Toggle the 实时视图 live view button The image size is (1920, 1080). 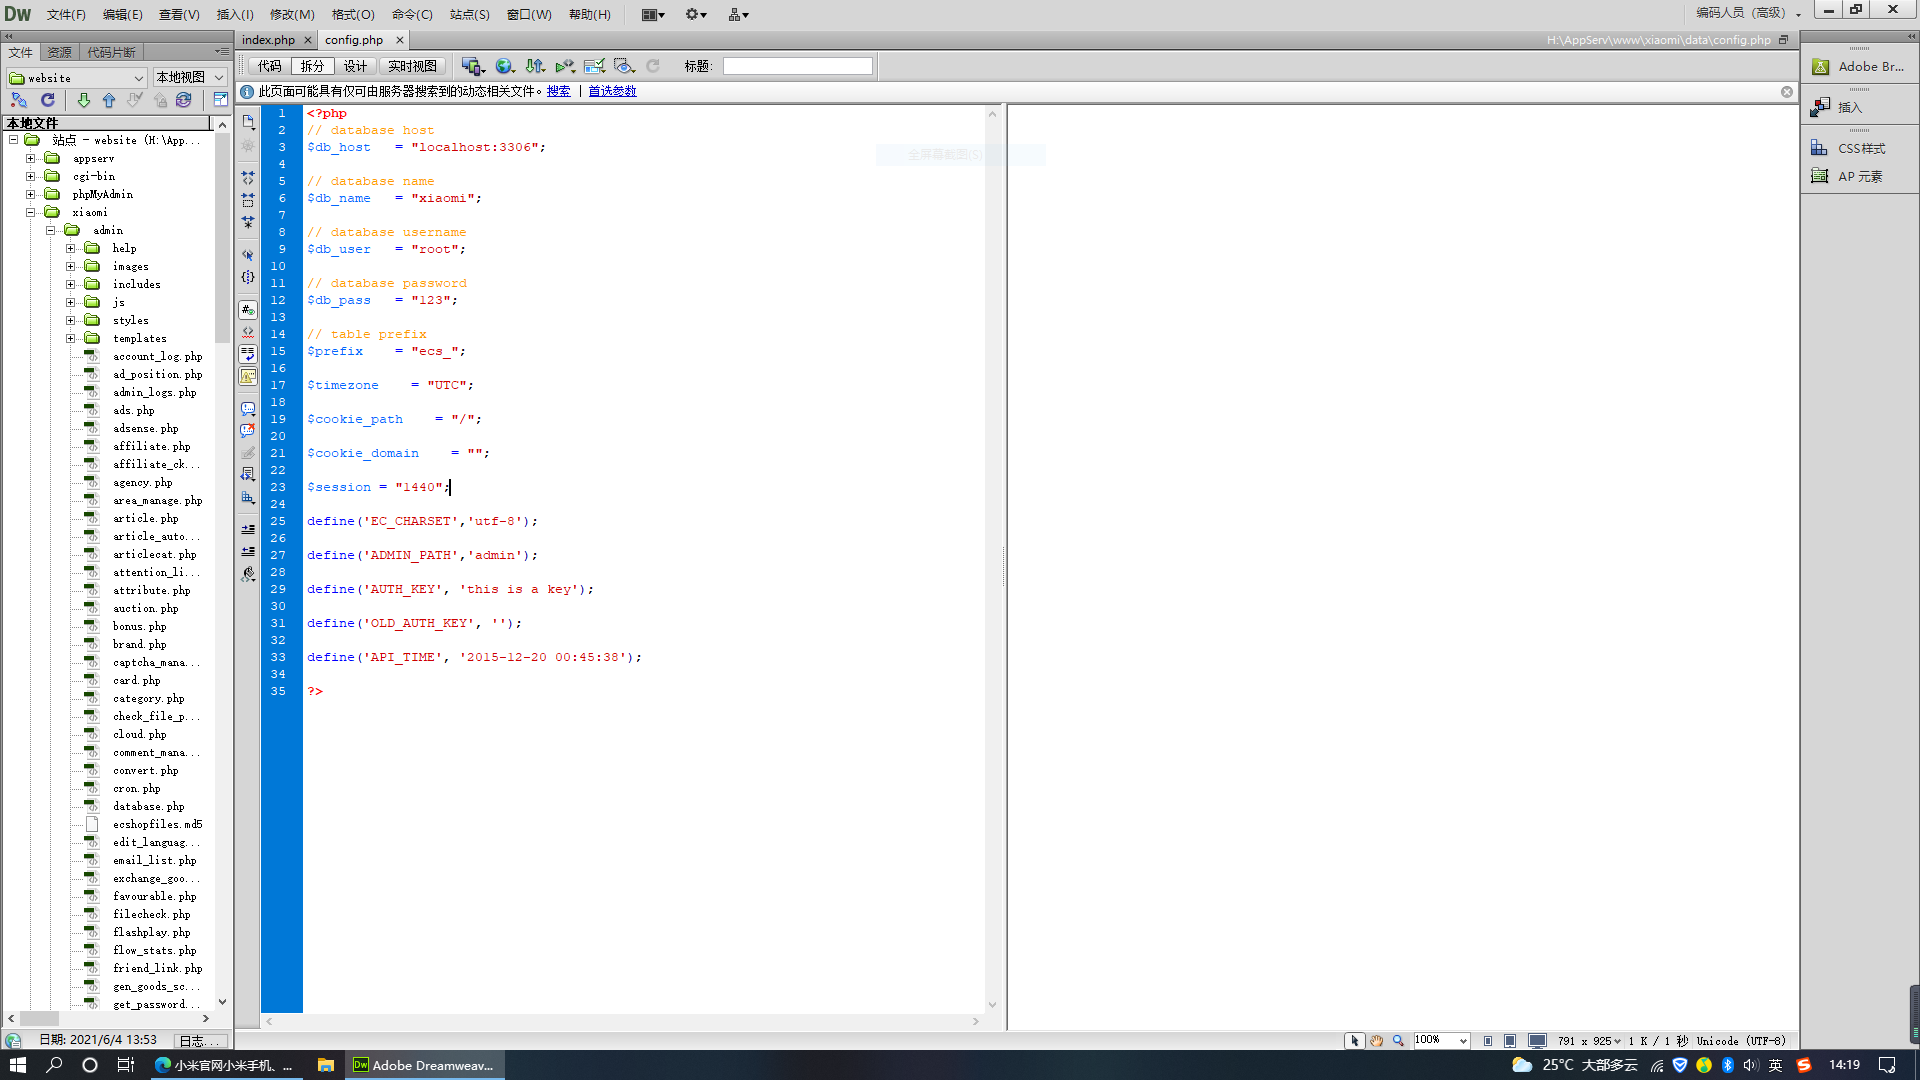(412, 66)
